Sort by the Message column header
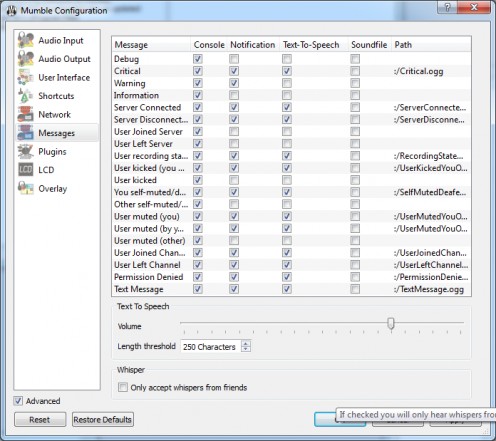Screen dimensions: 496x441 [151, 45]
